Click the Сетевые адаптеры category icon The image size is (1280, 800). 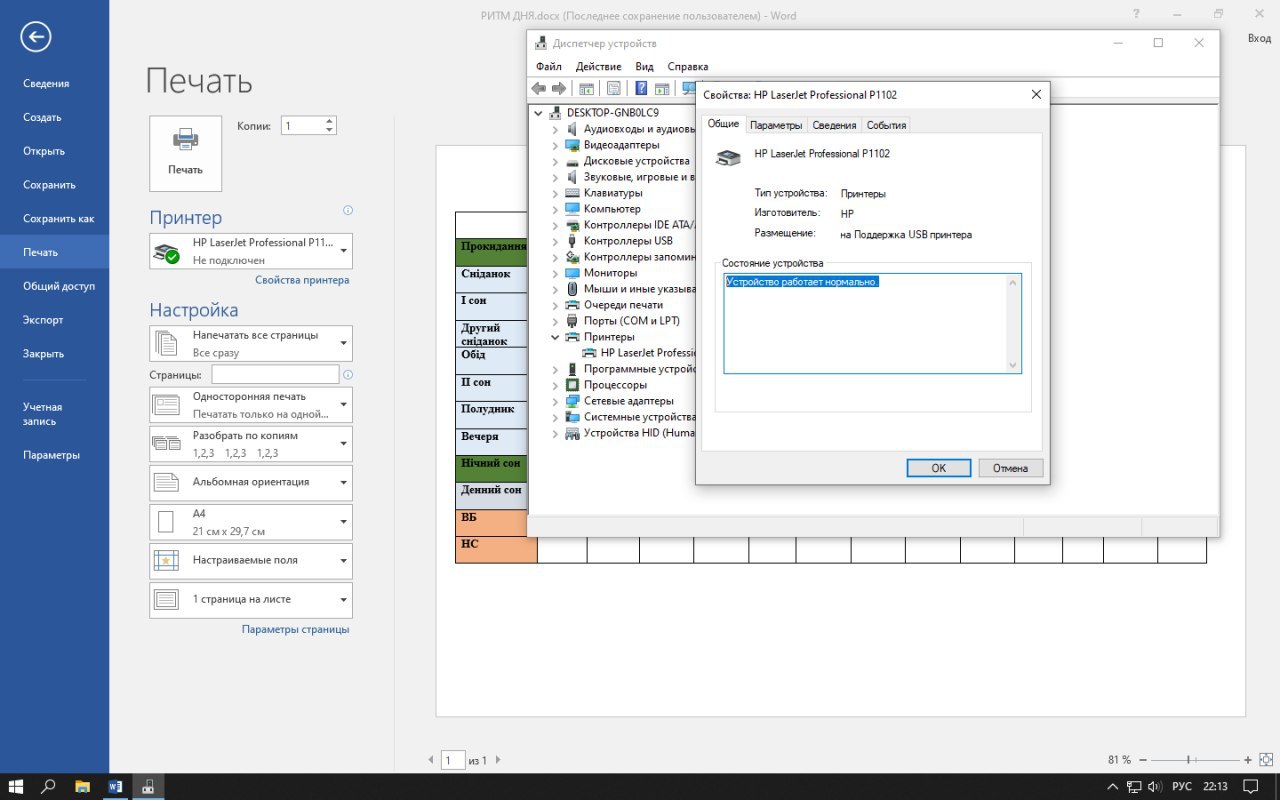click(572, 401)
